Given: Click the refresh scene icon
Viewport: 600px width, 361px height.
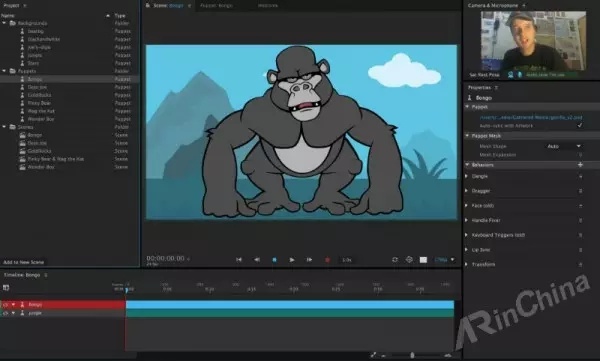Looking at the screenshot, I should (395, 260).
